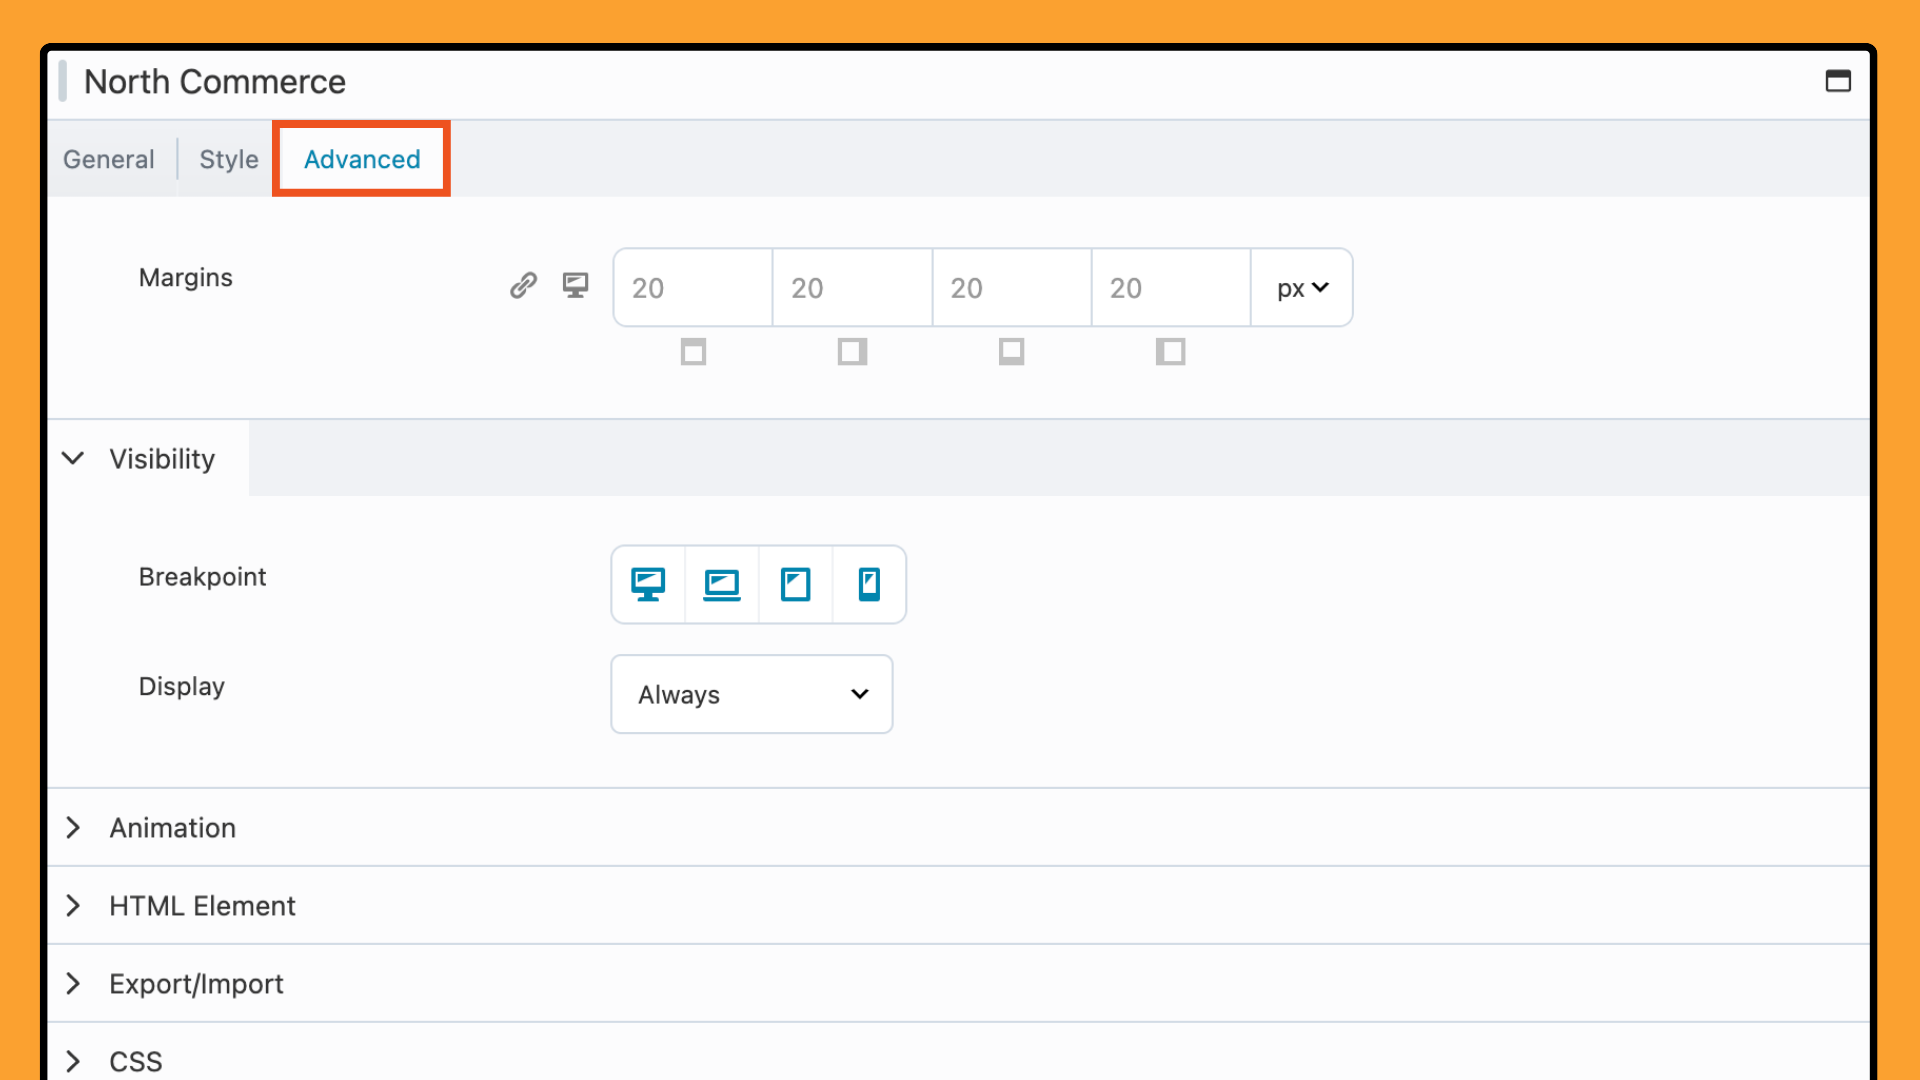Toggle the tablet breakpoint icon
The width and height of the screenshot is (1920, 1080).
pyautogui.click(x=795, y=584)
